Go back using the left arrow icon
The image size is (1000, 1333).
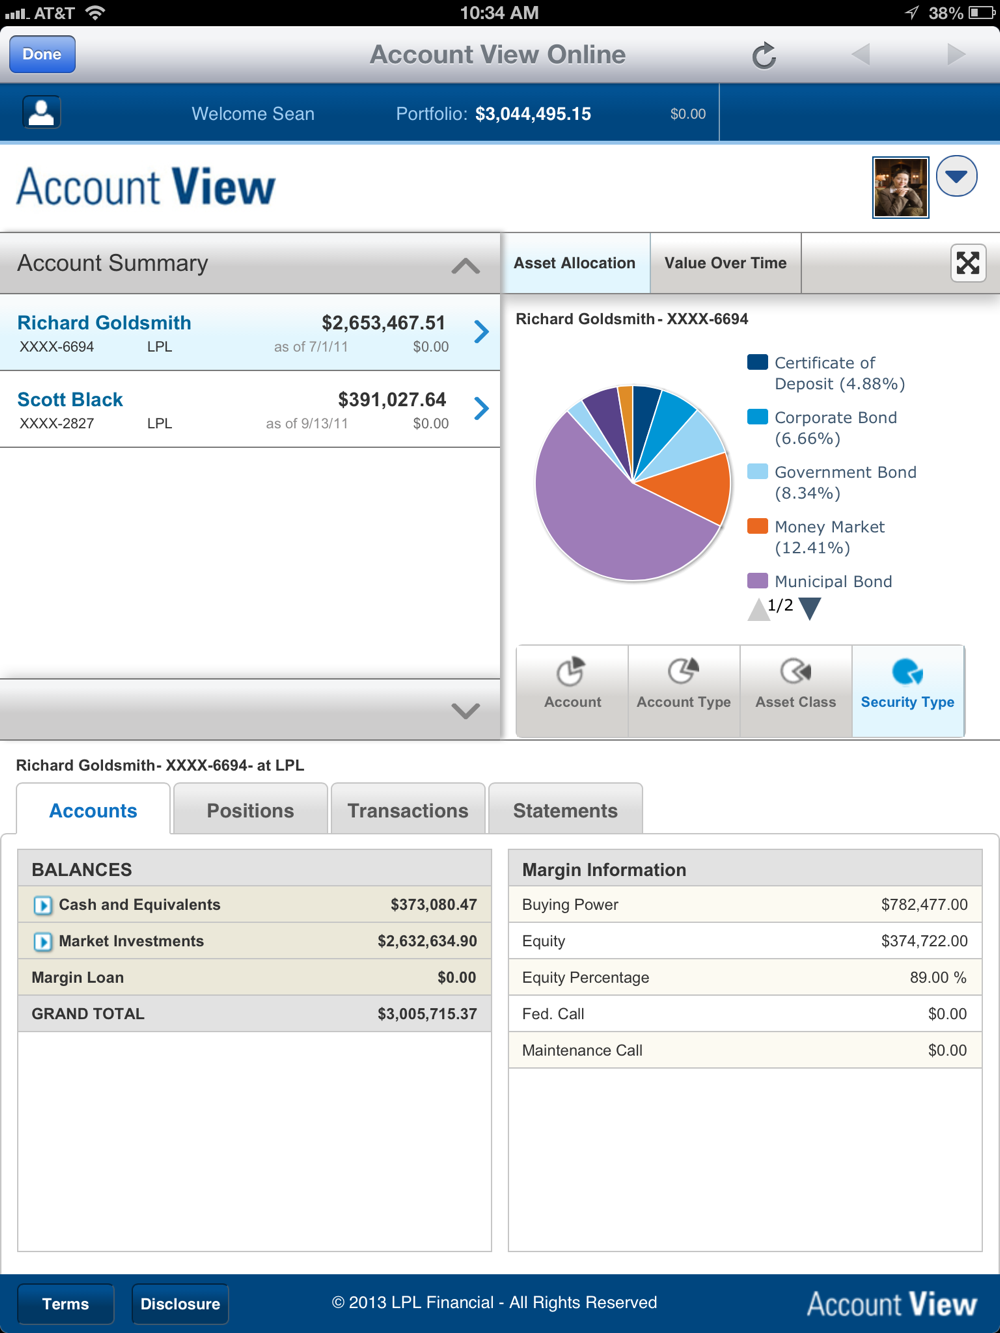(x=861, y=54)
